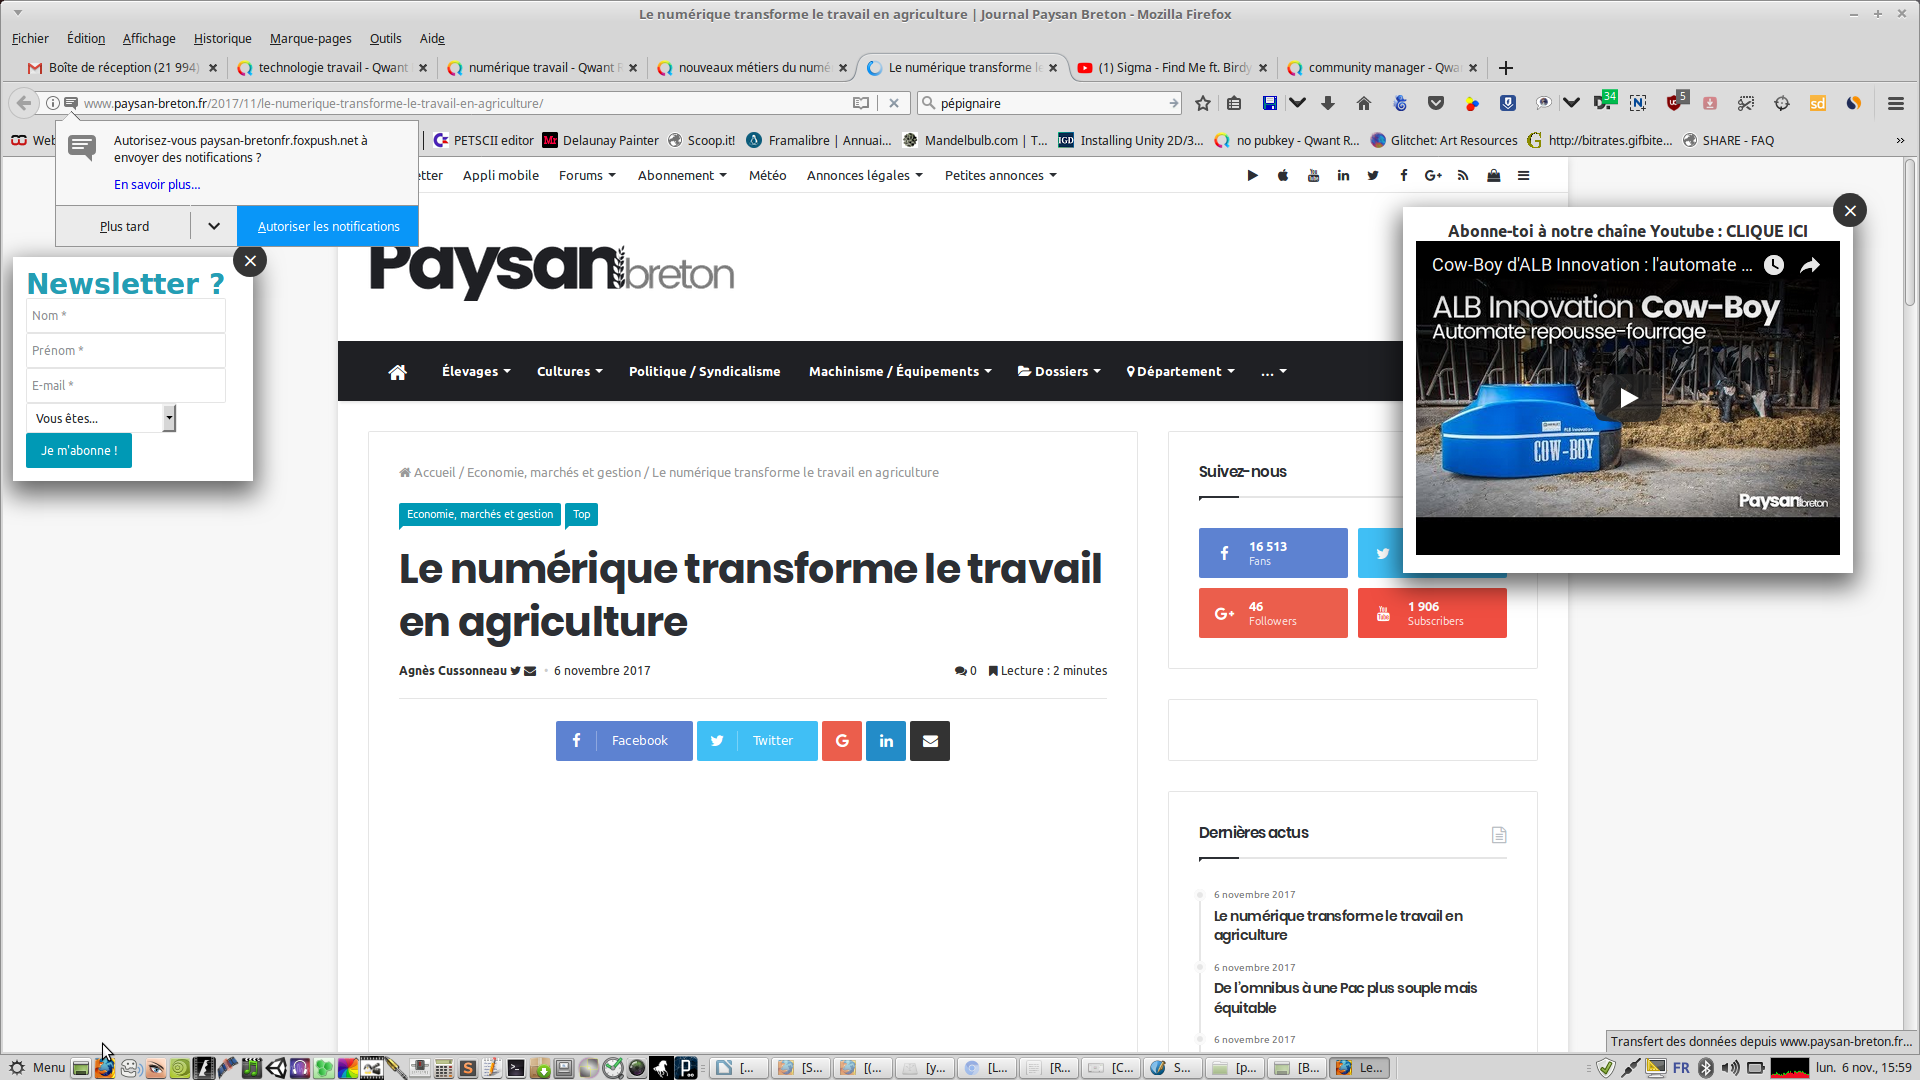
Task: Click the email share icon button
Action: coord(930,741)
